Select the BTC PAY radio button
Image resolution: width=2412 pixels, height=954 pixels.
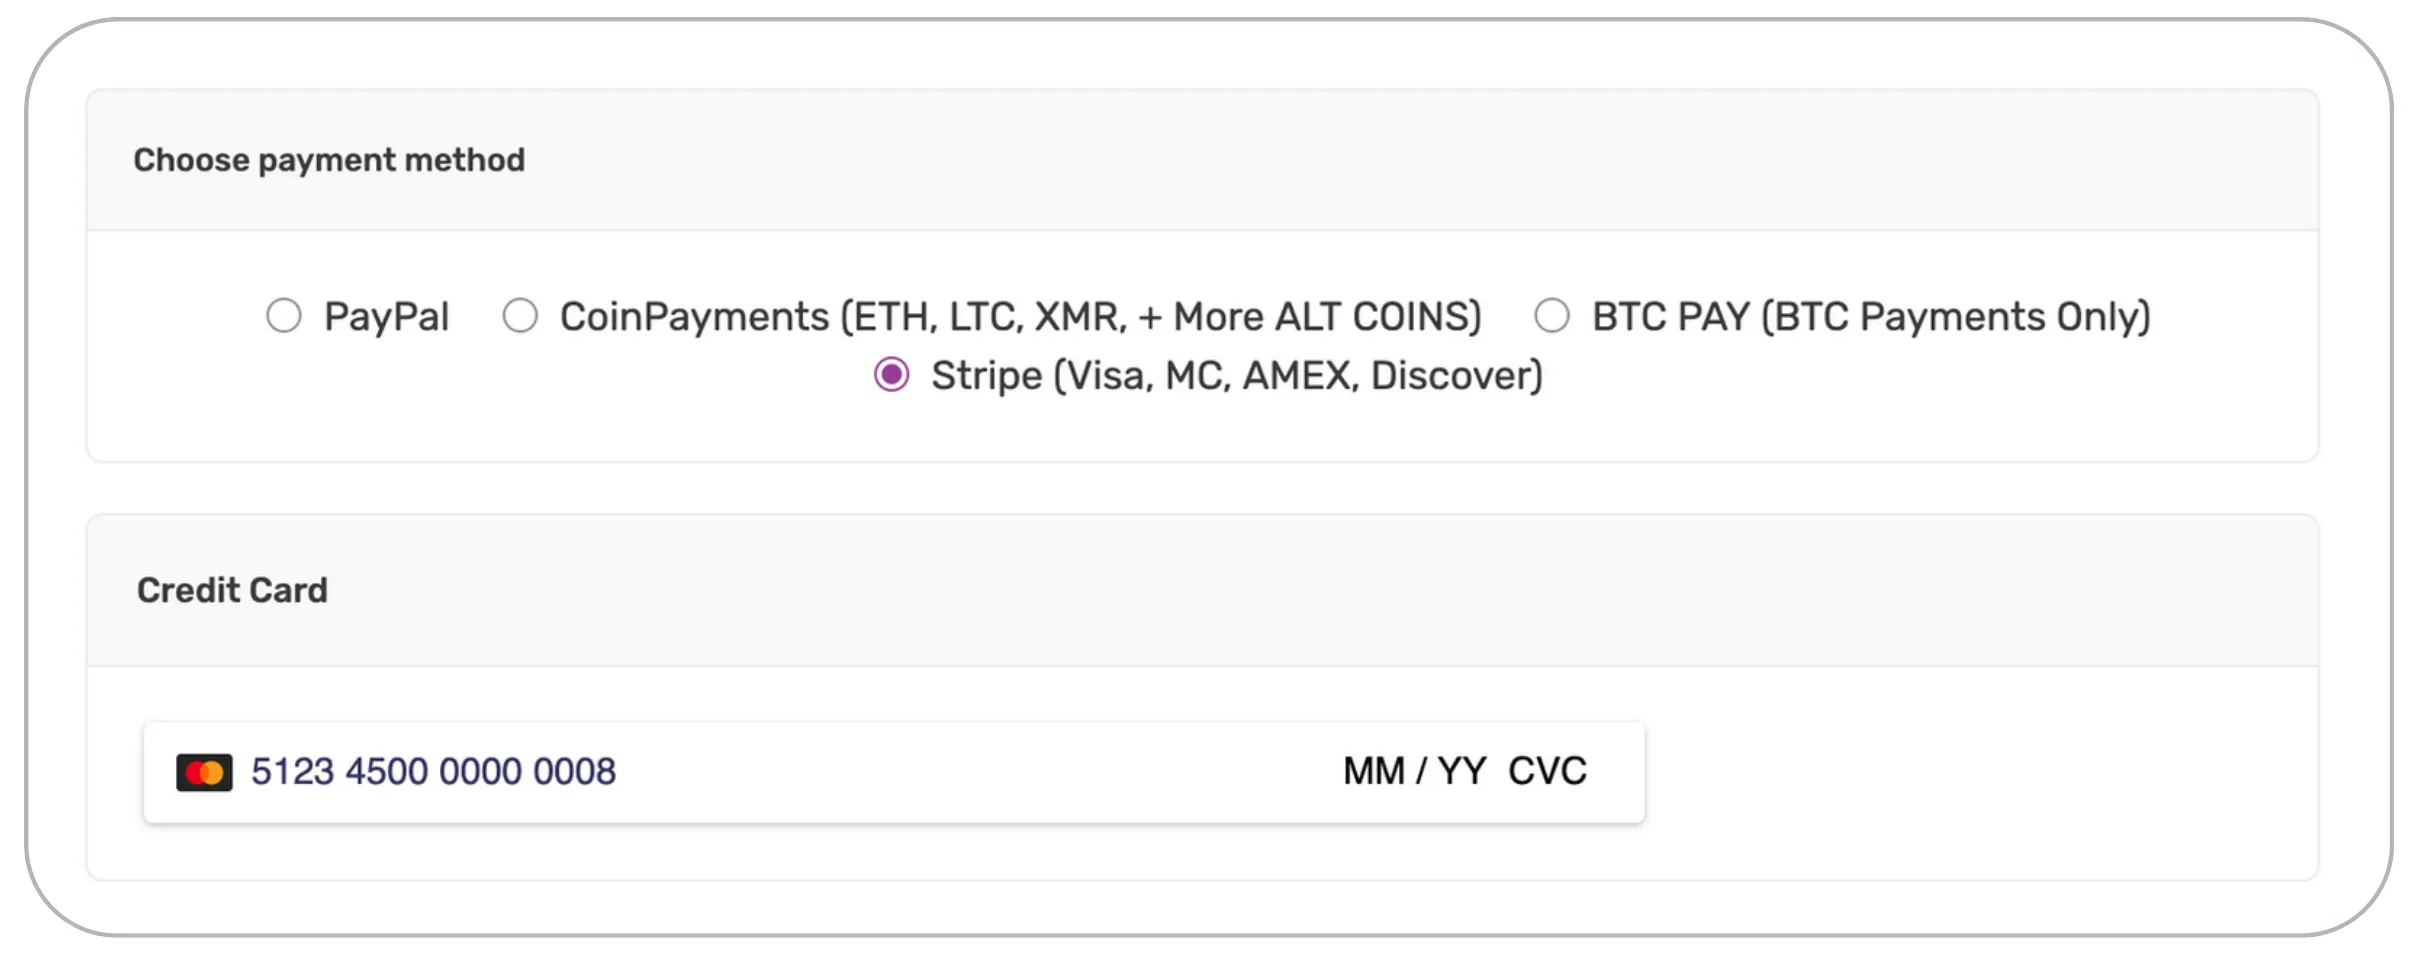(x=1551, y=316)
